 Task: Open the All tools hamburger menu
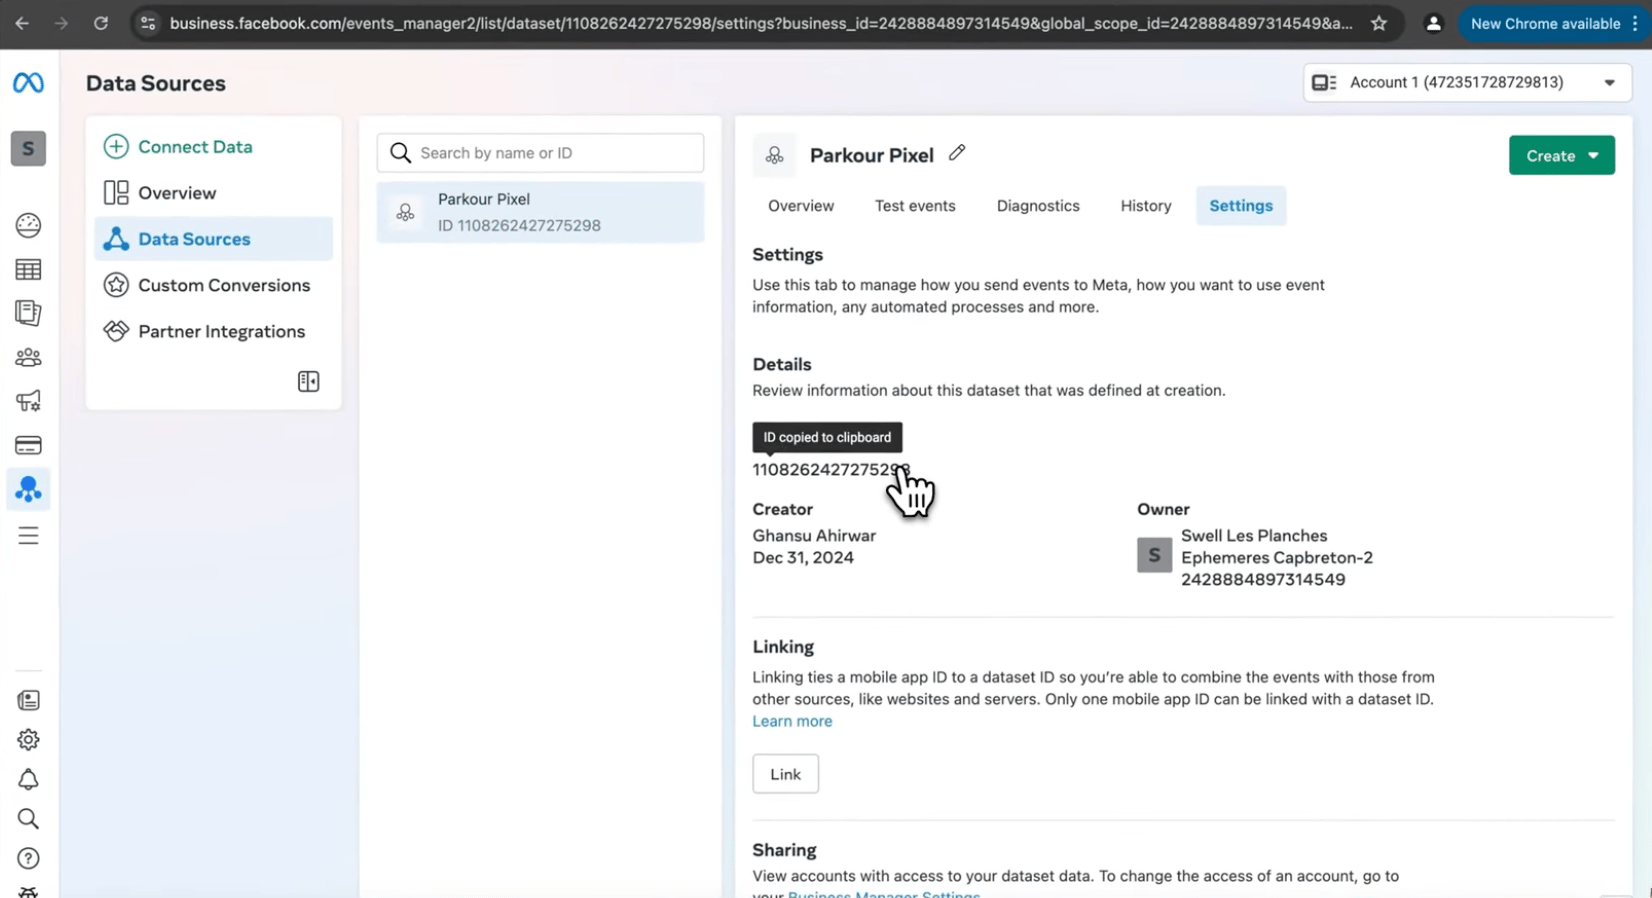(x=28, y=536)
